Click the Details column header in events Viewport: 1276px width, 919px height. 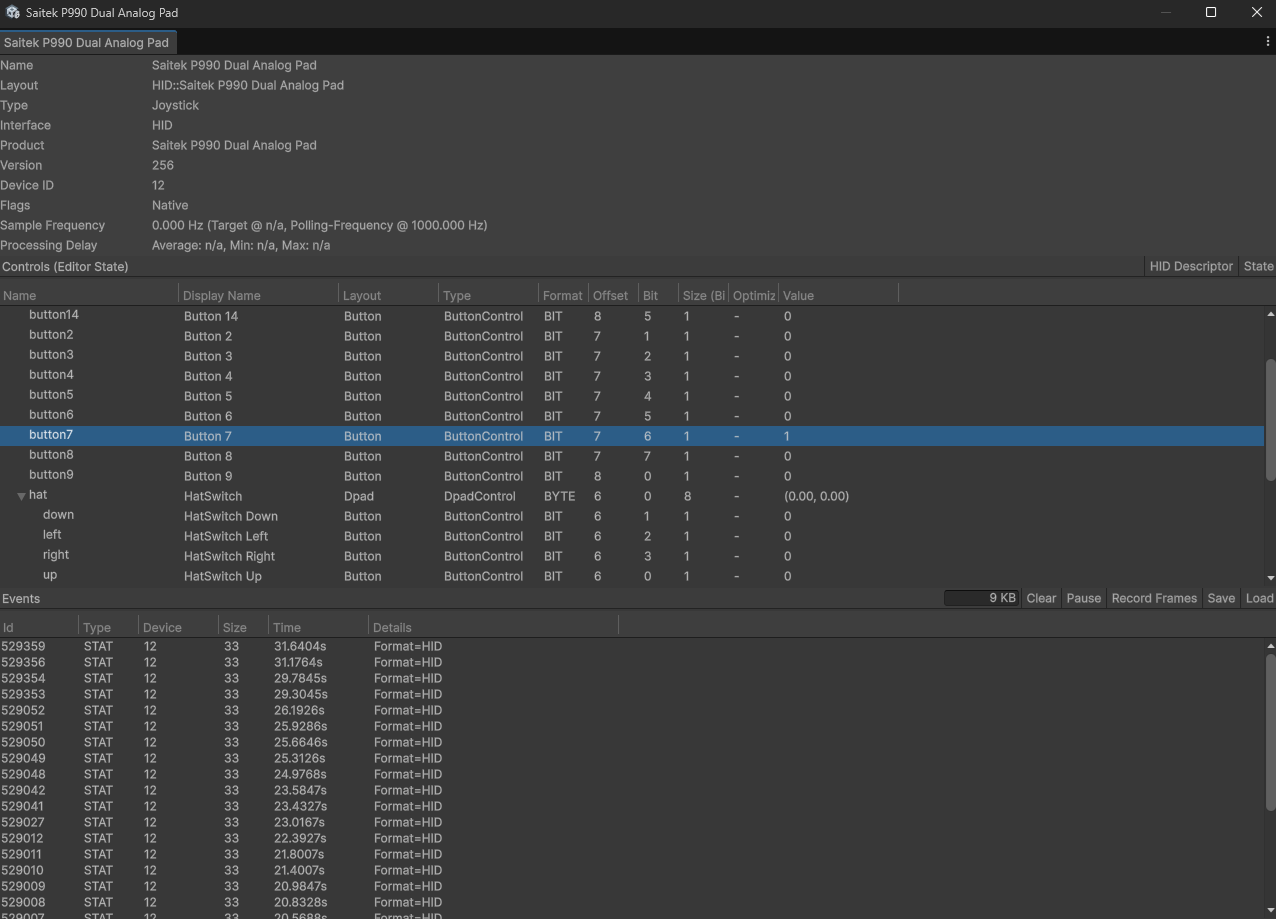click(493, 627)
